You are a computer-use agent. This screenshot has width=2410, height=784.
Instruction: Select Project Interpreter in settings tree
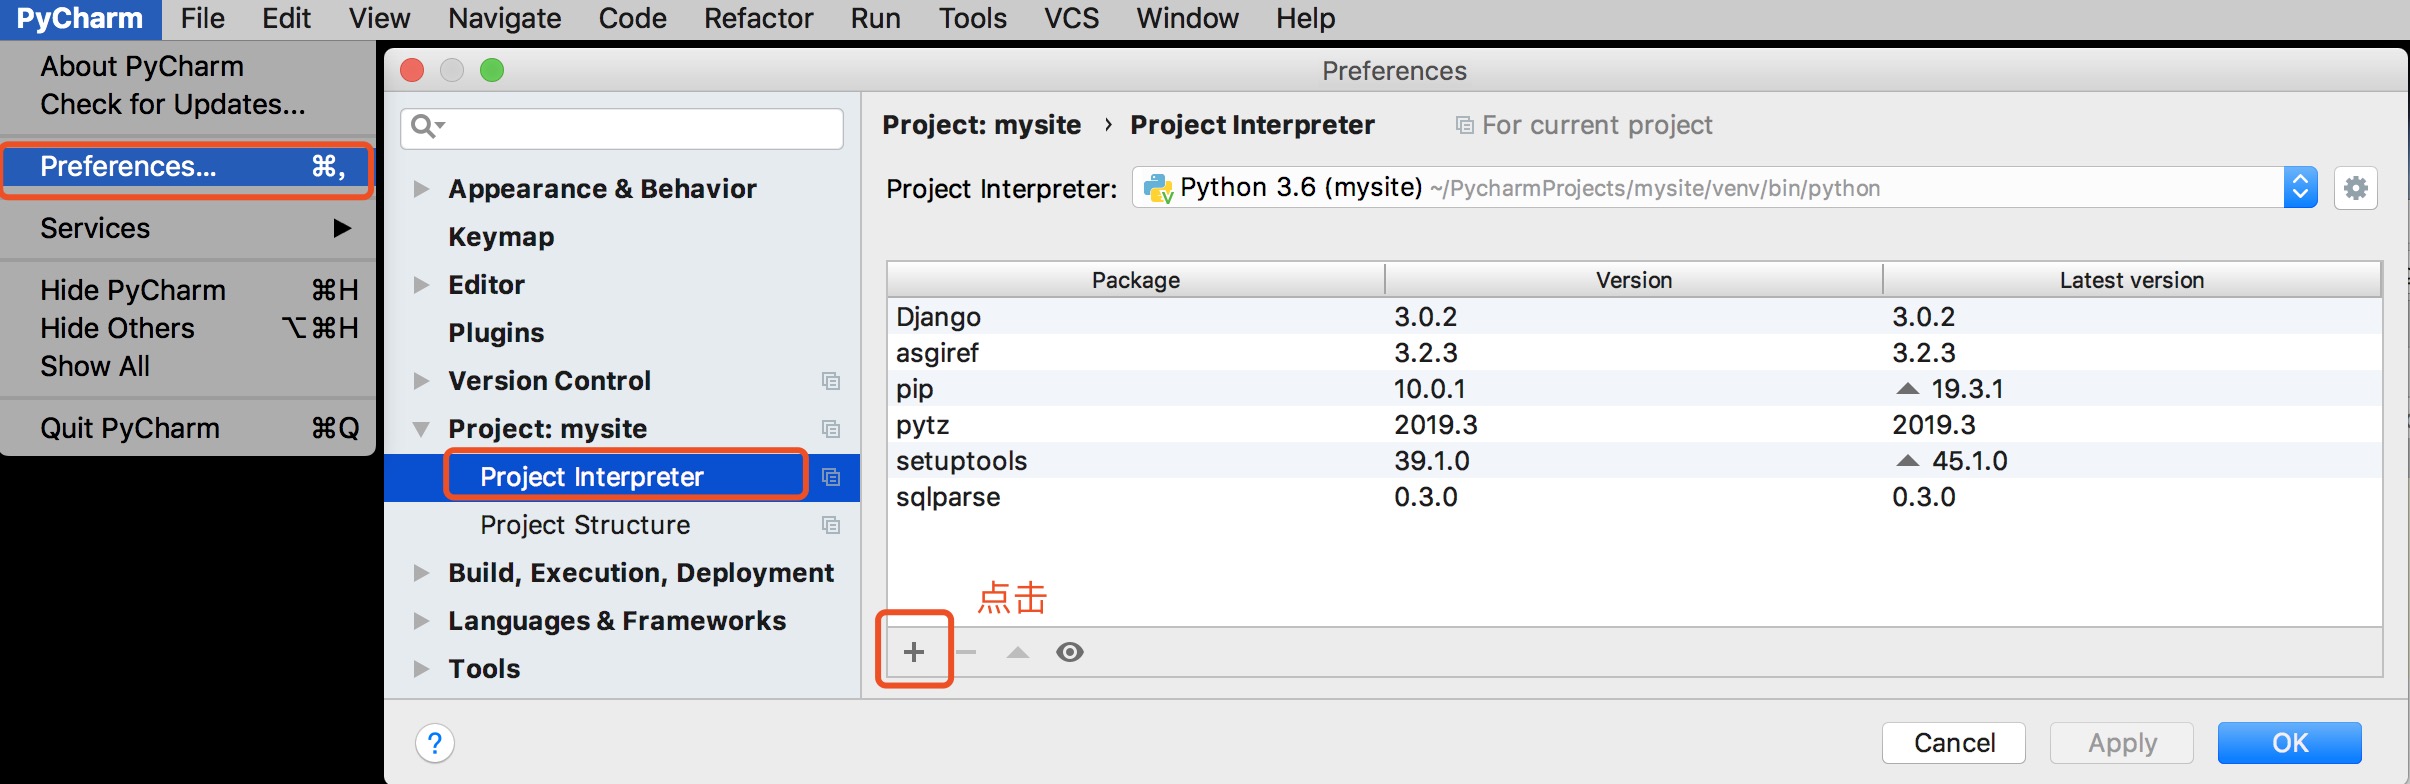tap(592, 477)
